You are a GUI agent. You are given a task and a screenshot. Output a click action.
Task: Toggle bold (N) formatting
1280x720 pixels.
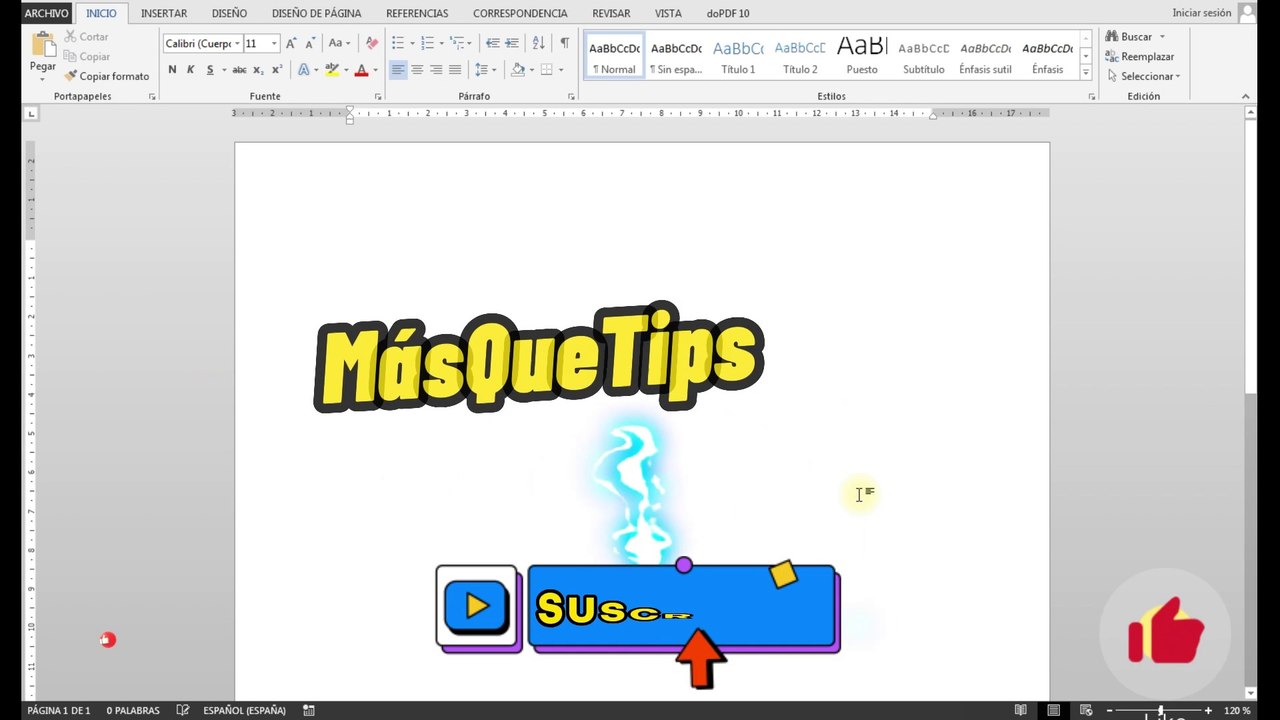[x=172, y=70]
